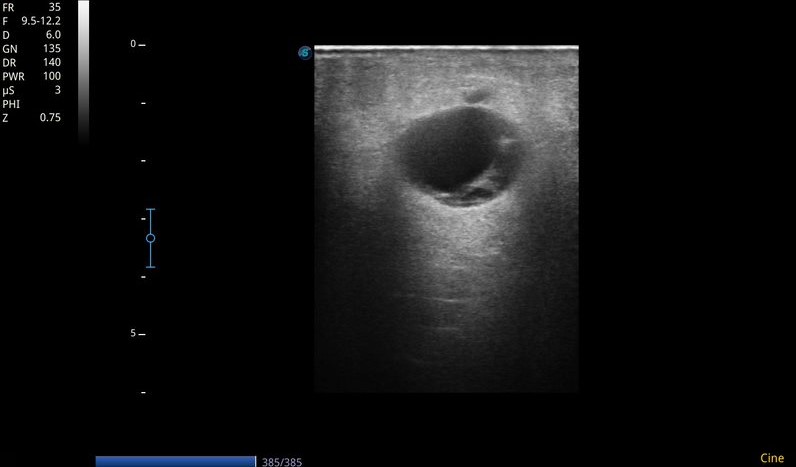Click the Z 0.75 zoom value
Screen dimensions: 796x467
tap(32, 118)
